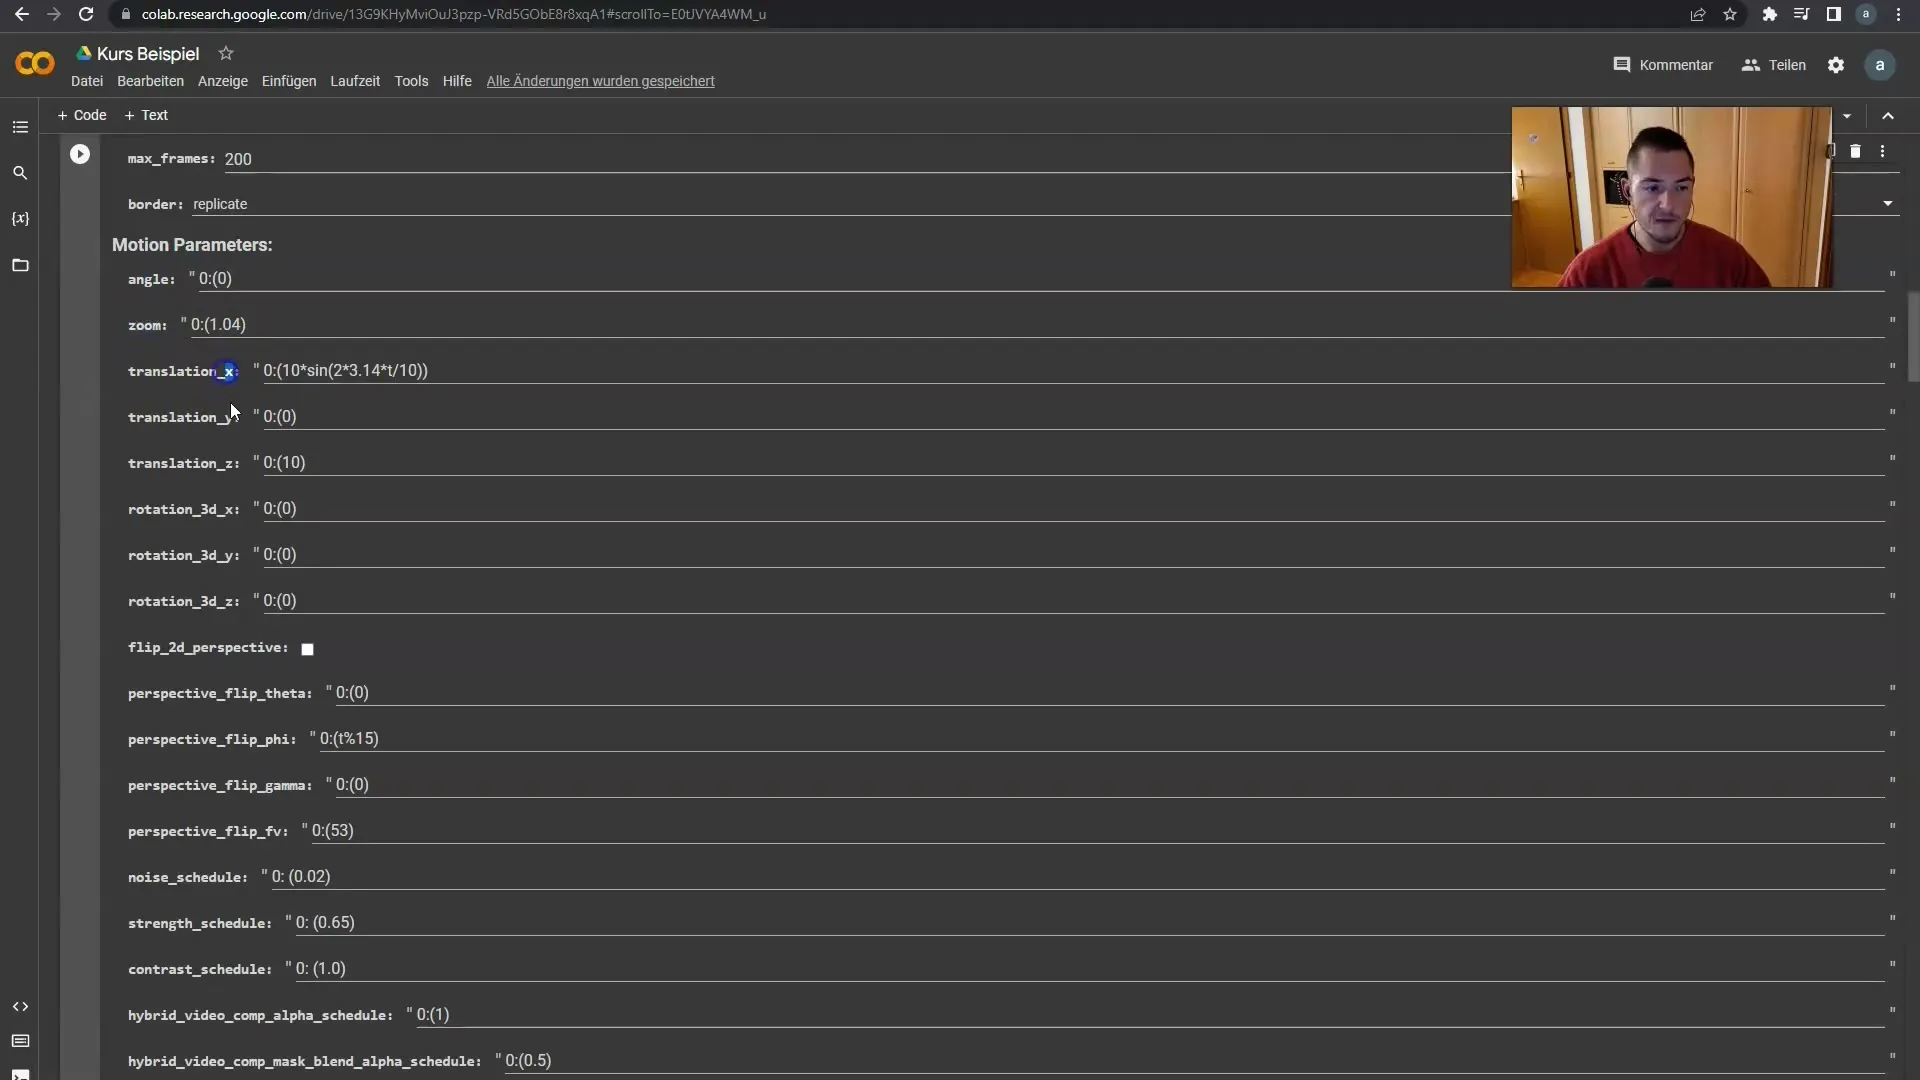Click the settings gear icon
1920x1080 pixels.
1837,65
